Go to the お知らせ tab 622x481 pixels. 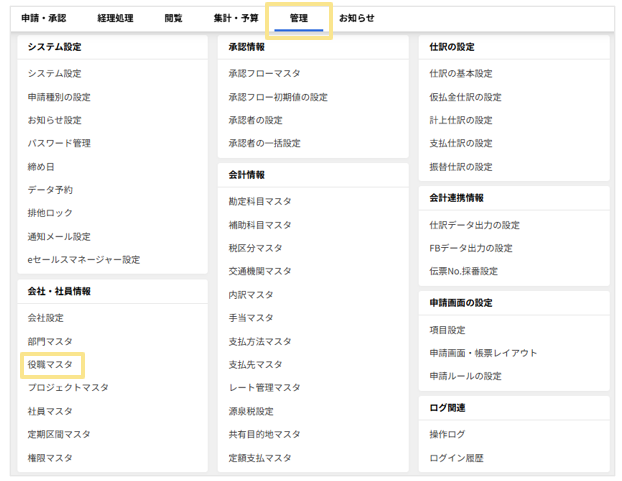tap(357, 18)
